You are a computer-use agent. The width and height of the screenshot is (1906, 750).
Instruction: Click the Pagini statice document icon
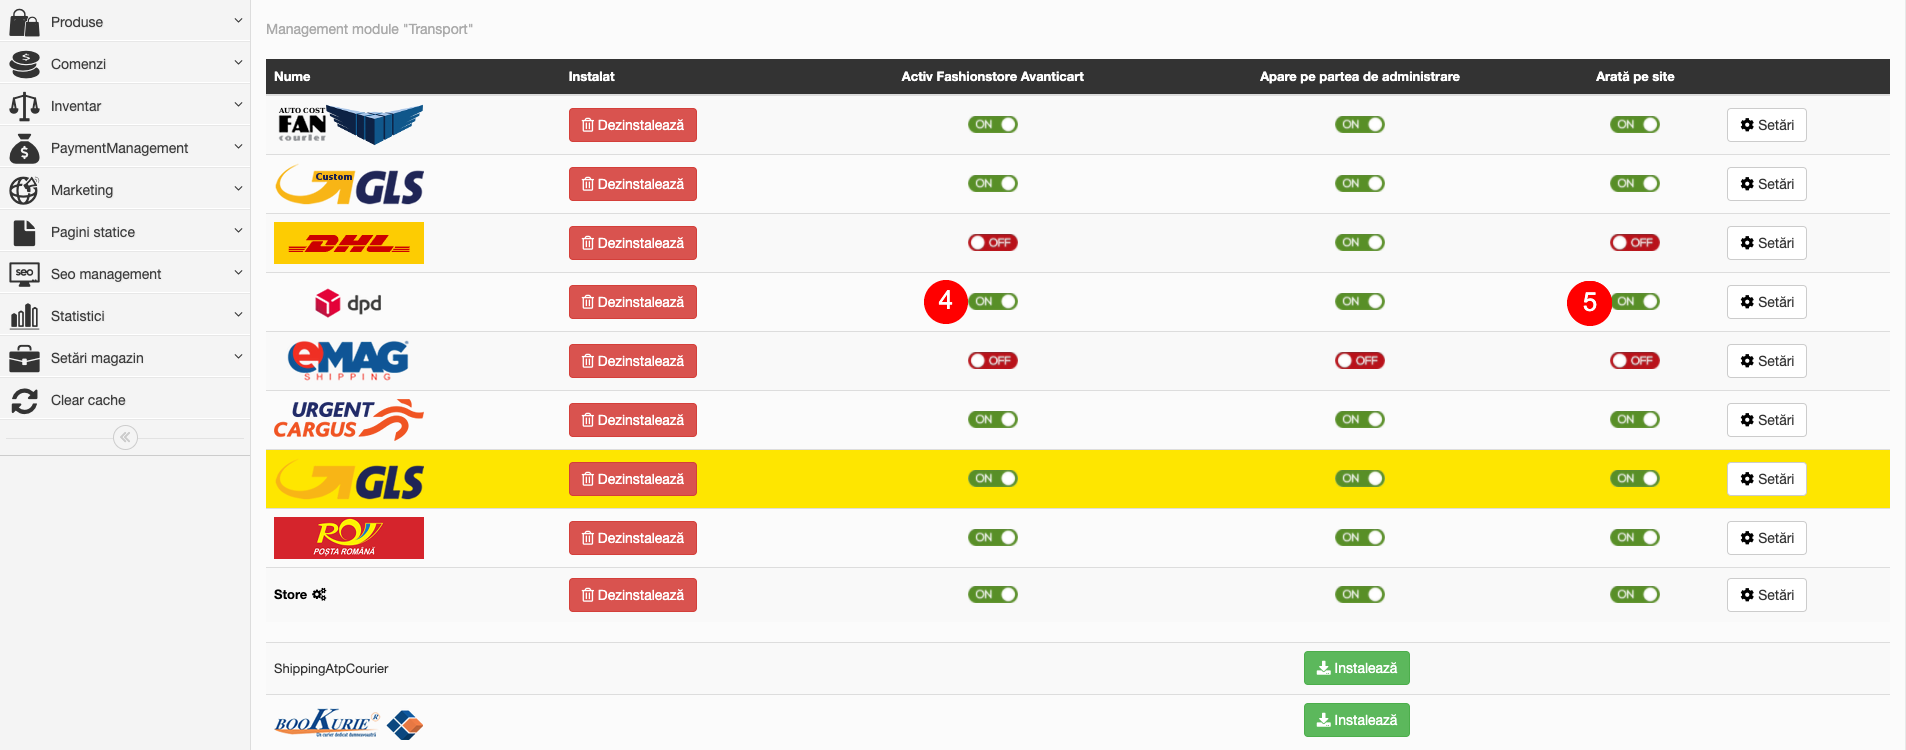pos(24,232)
